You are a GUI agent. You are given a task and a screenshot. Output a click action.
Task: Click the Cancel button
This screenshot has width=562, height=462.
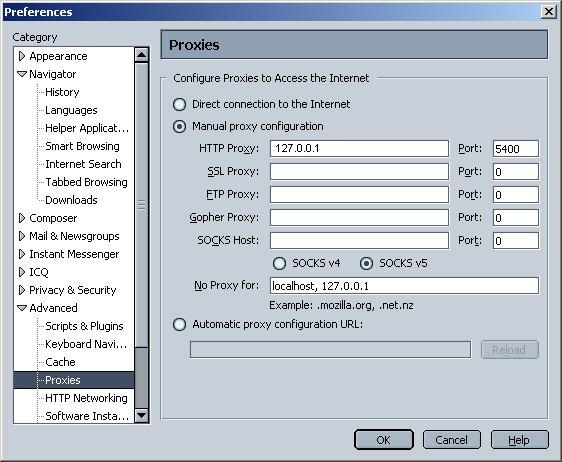pos(452,440)
